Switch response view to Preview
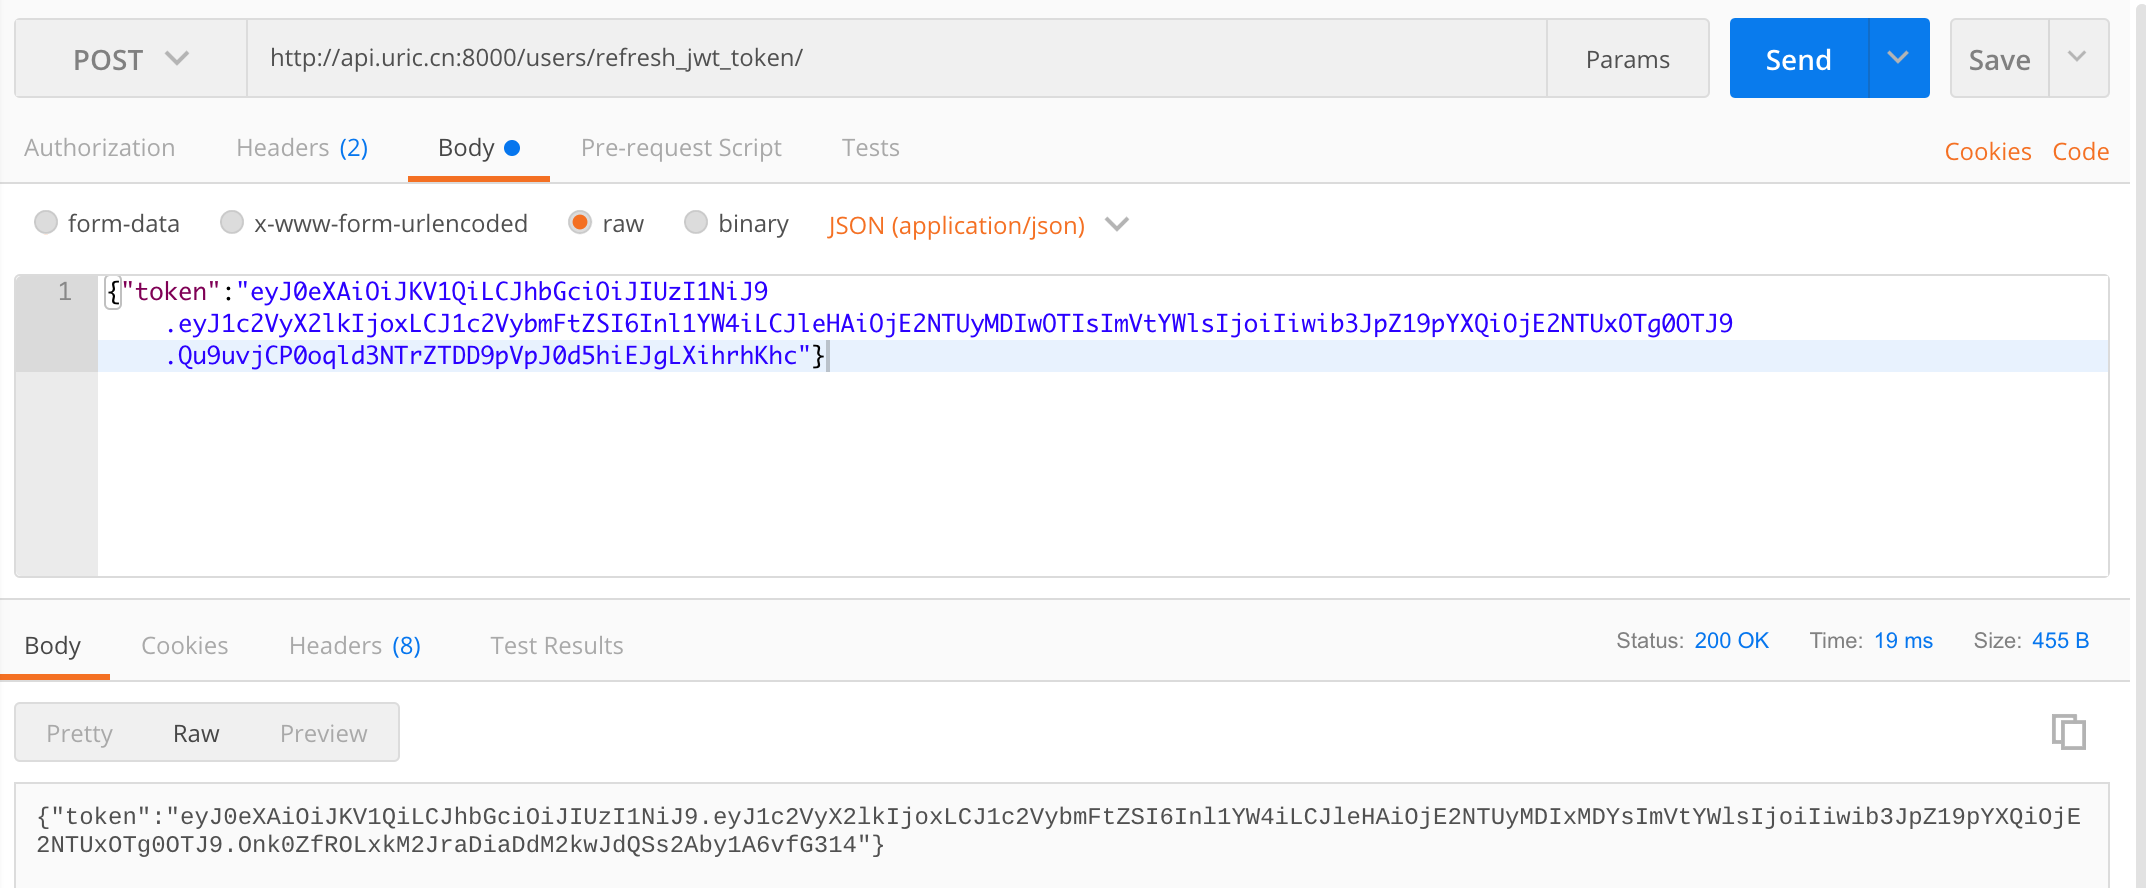 pyautogui.click(x=324, y=733)
